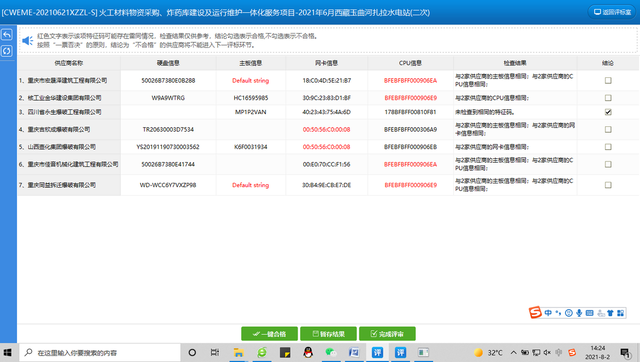The height and width of the screenshot is (362, 640).
Task: Click the CPU信息 column header
Action: pyautogui.click(x=410, y=63)
